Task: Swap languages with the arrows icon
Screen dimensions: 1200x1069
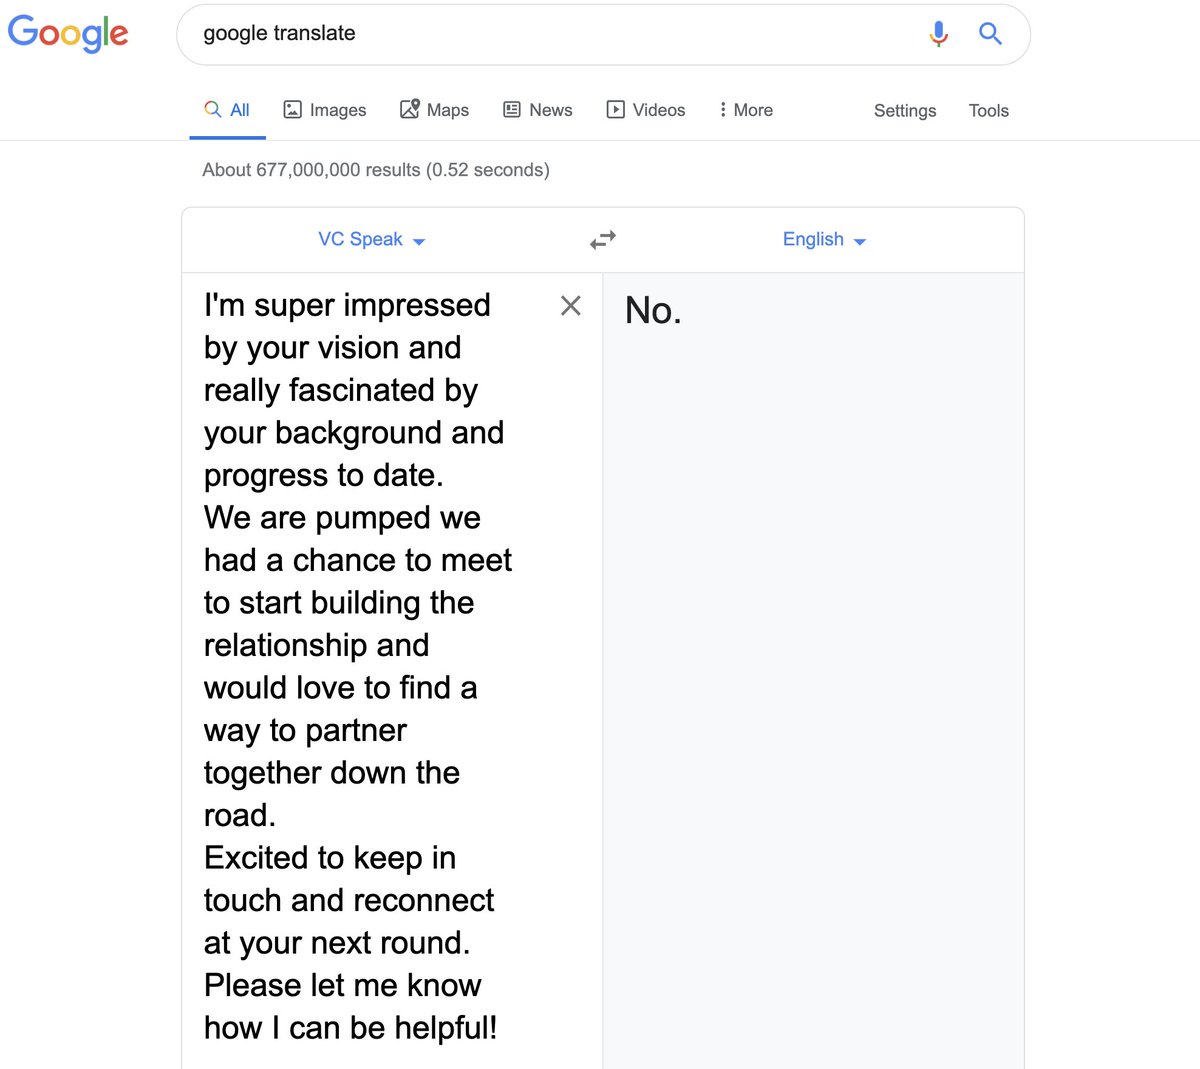Action: (x=603, y=240)
